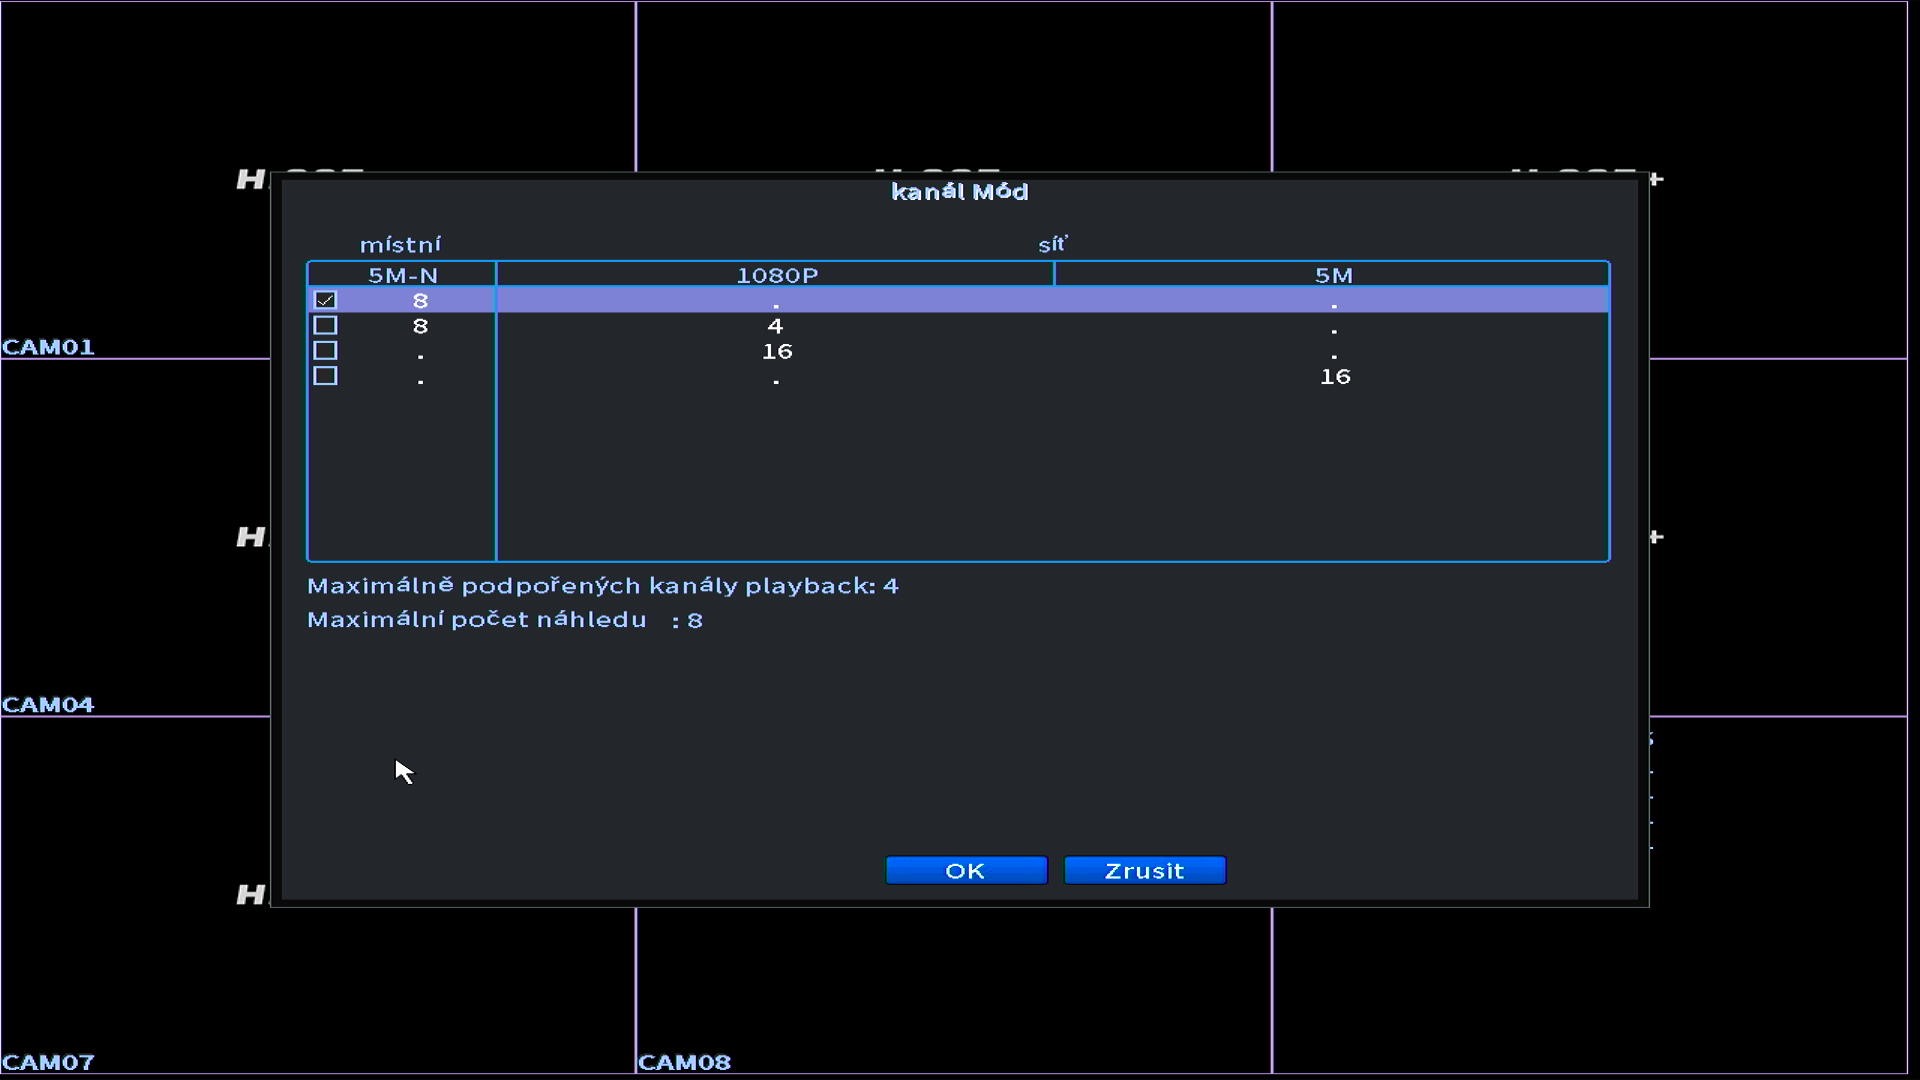Click the CAM04 channel label
The width and height of the screenshot is (1920, 1080).
(48, 705)
